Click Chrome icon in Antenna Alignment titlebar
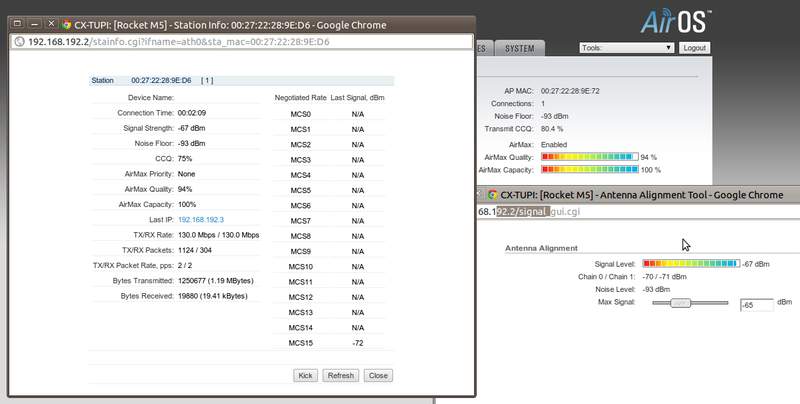This screenshot has width=800, height=404. (x=492, y=195)
